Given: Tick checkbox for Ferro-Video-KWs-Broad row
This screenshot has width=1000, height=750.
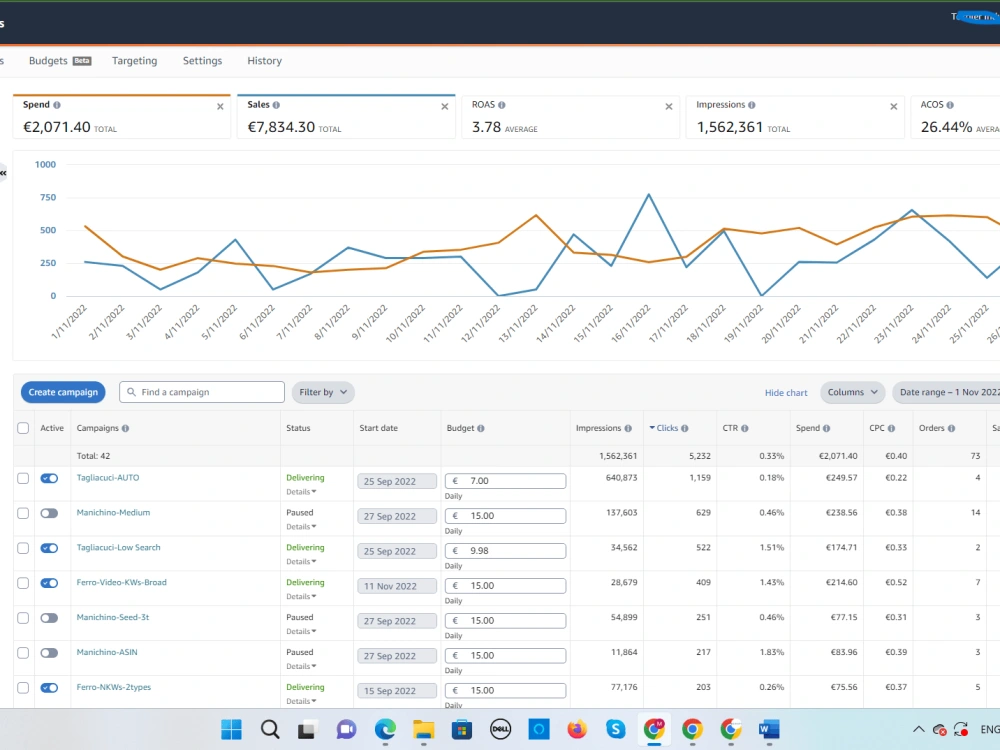Looking at the screenshot, I should [23, 583].
